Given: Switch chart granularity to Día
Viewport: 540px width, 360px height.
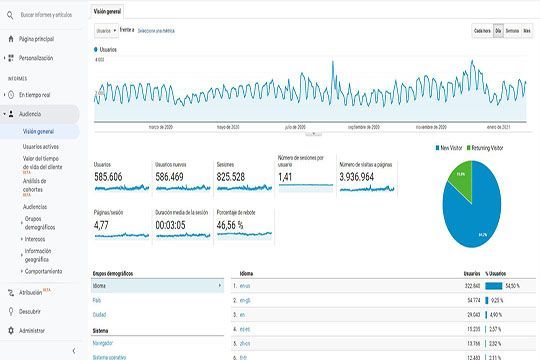Looking at the screenshot, I should coord(498,31).
